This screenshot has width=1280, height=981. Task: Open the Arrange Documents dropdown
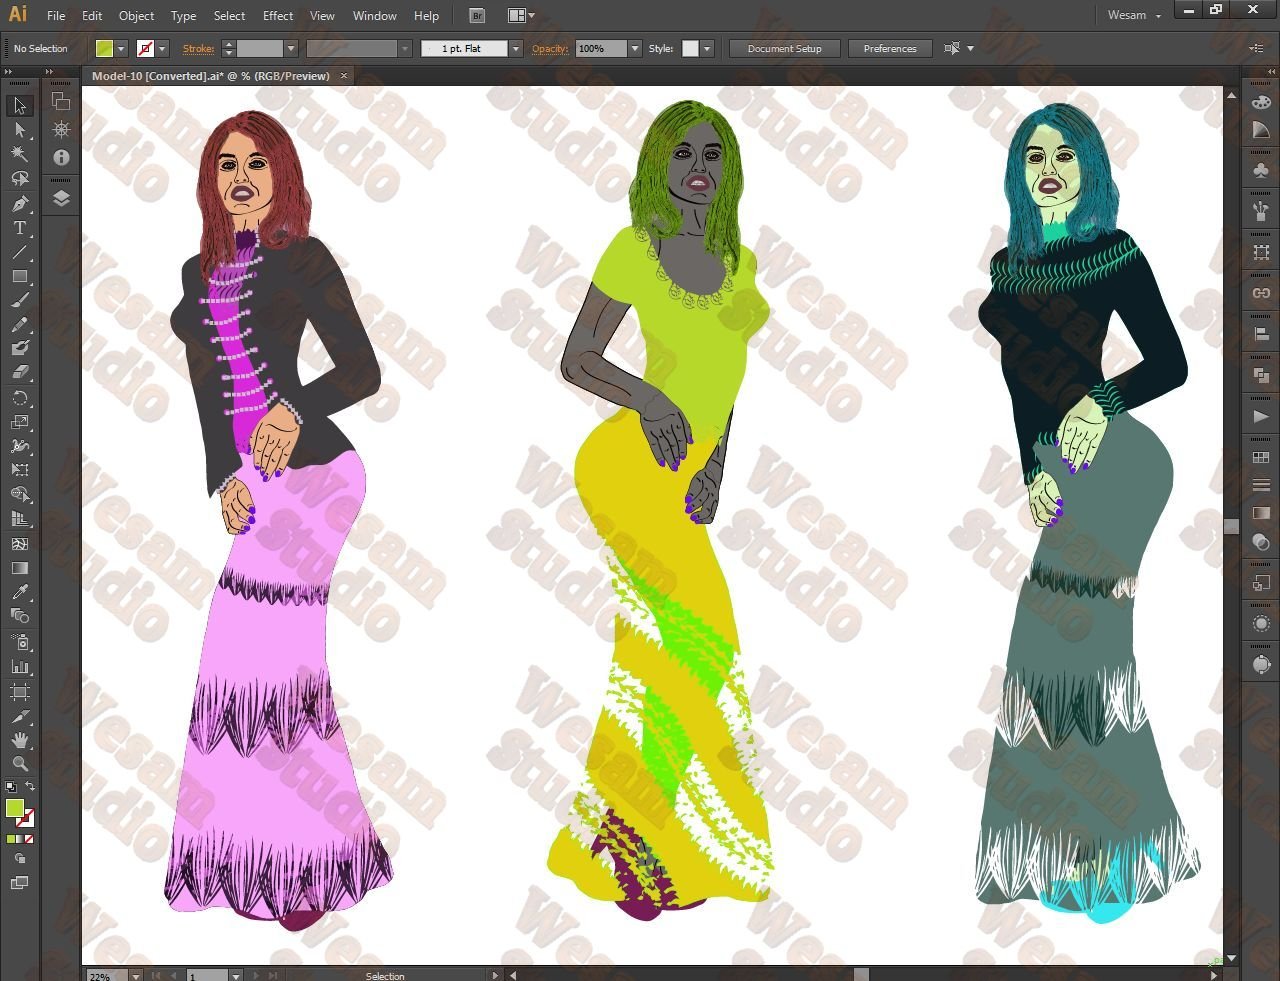tap(521, 16)
